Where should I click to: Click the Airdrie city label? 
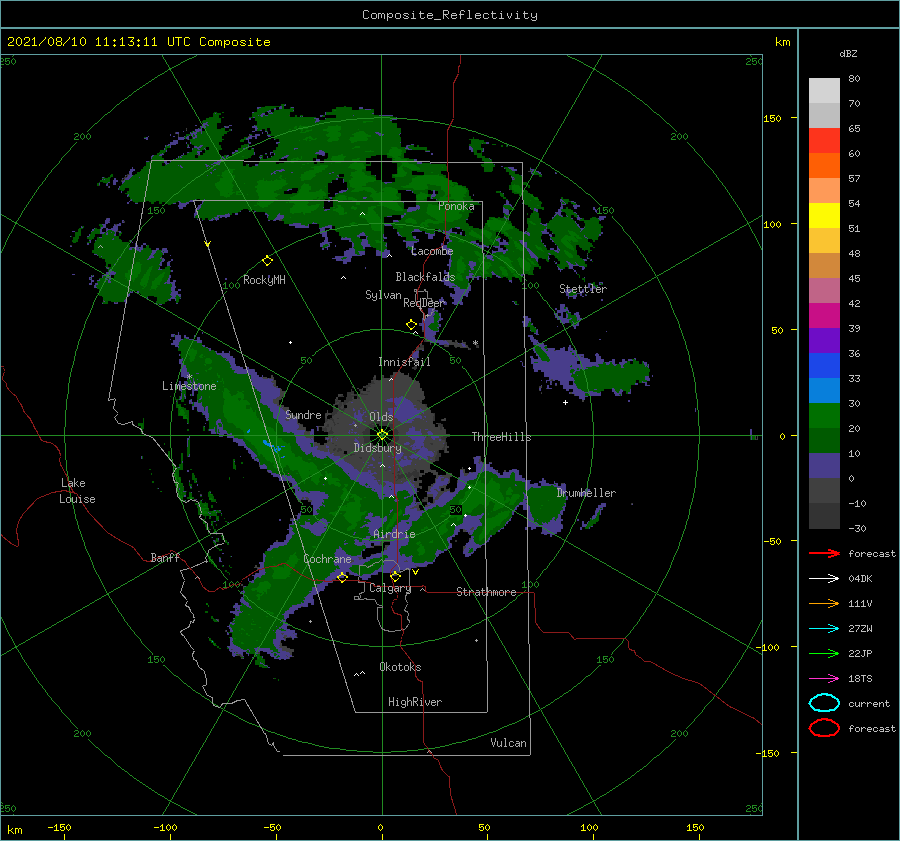tap(394, 534)
